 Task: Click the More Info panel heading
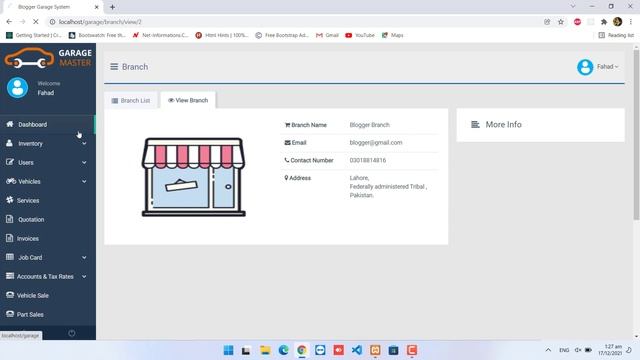coord(503,124)
